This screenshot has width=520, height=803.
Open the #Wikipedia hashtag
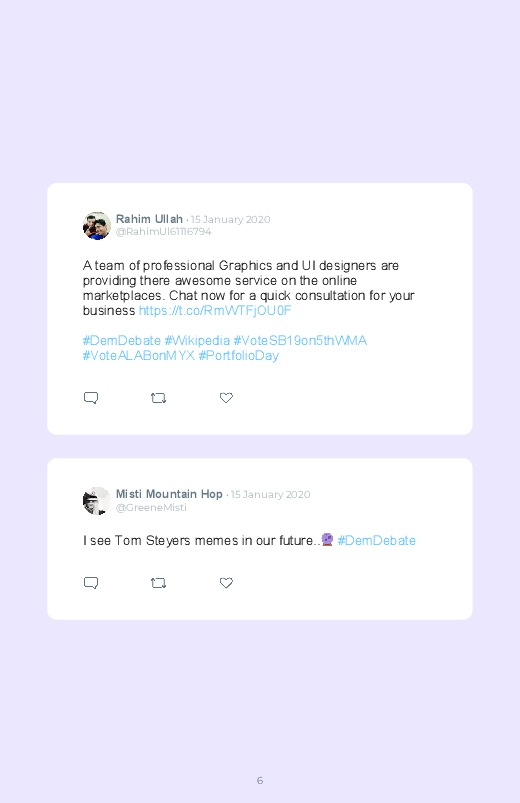point(197,341)
